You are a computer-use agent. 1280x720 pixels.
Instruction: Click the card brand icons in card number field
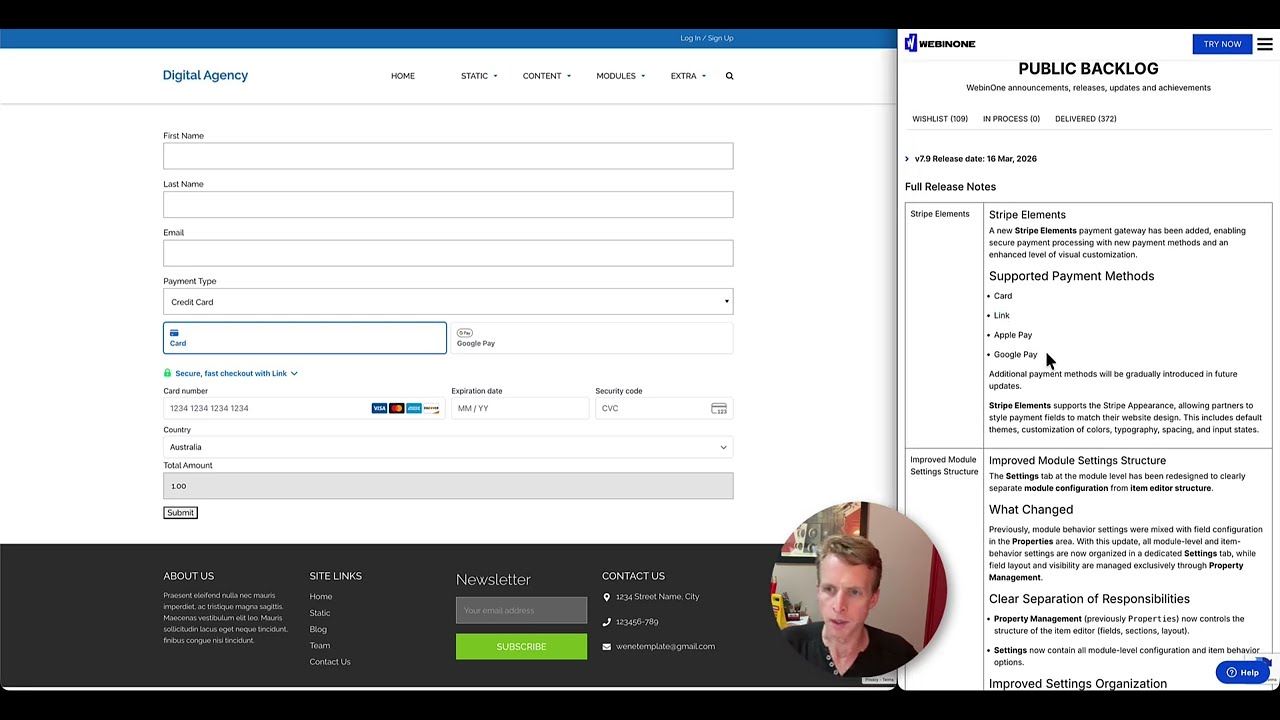point(405,408)
